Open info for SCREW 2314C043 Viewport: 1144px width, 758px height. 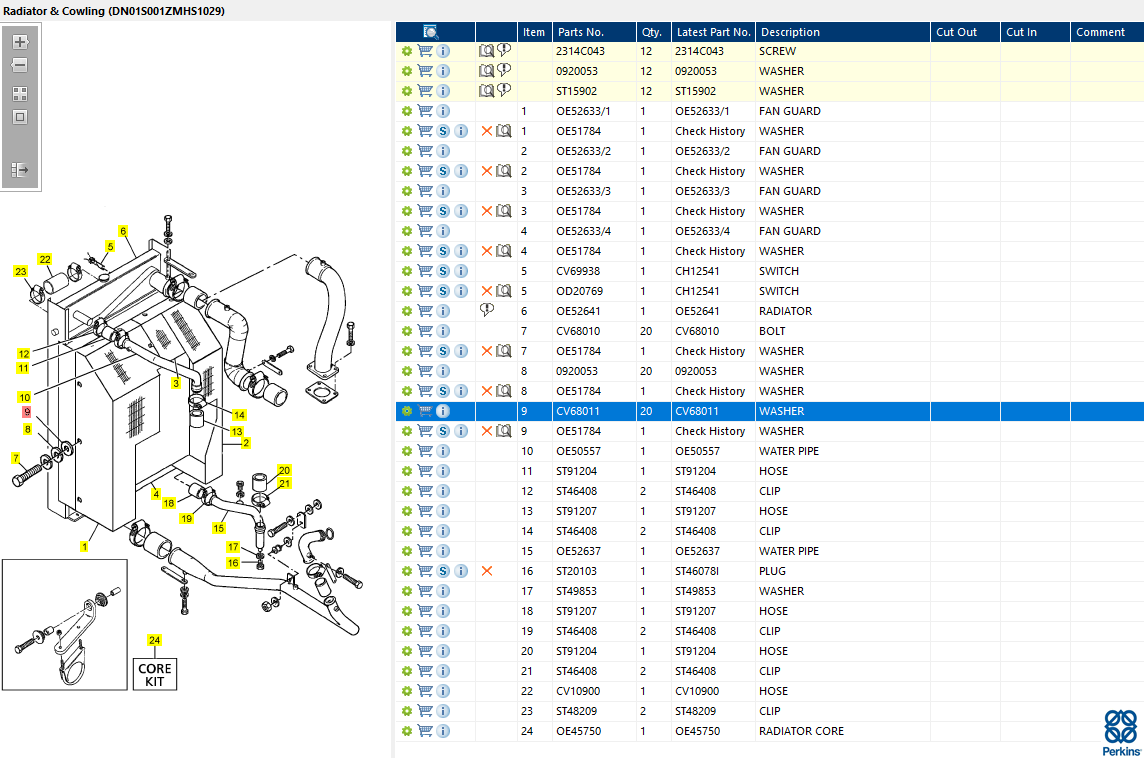tap(443, 51)
